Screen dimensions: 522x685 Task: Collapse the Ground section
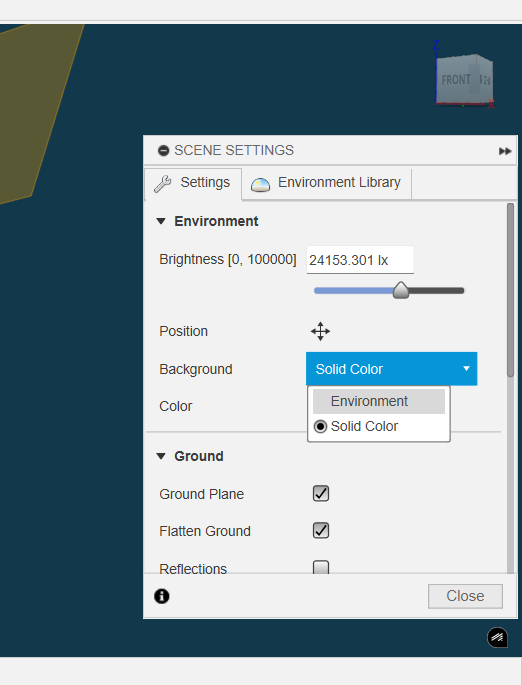point(161,457)
